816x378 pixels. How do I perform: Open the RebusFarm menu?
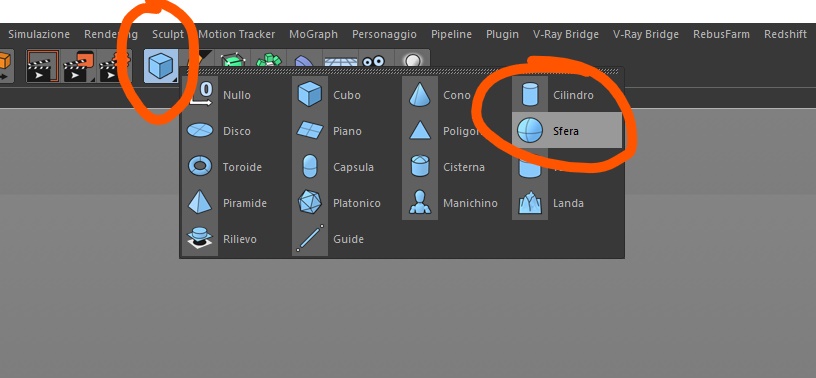(721, 34)
